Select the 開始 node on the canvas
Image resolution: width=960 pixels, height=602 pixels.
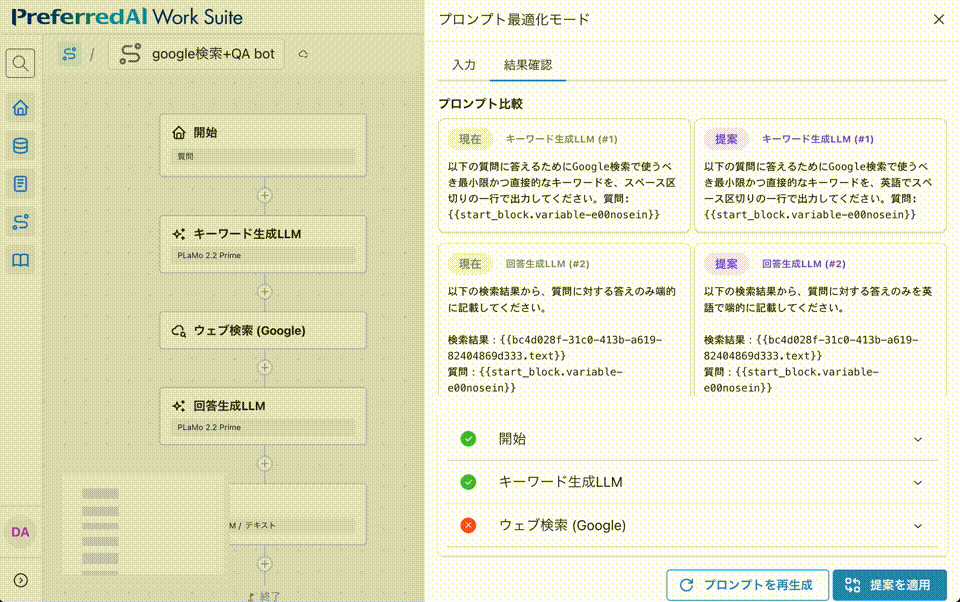263,144
